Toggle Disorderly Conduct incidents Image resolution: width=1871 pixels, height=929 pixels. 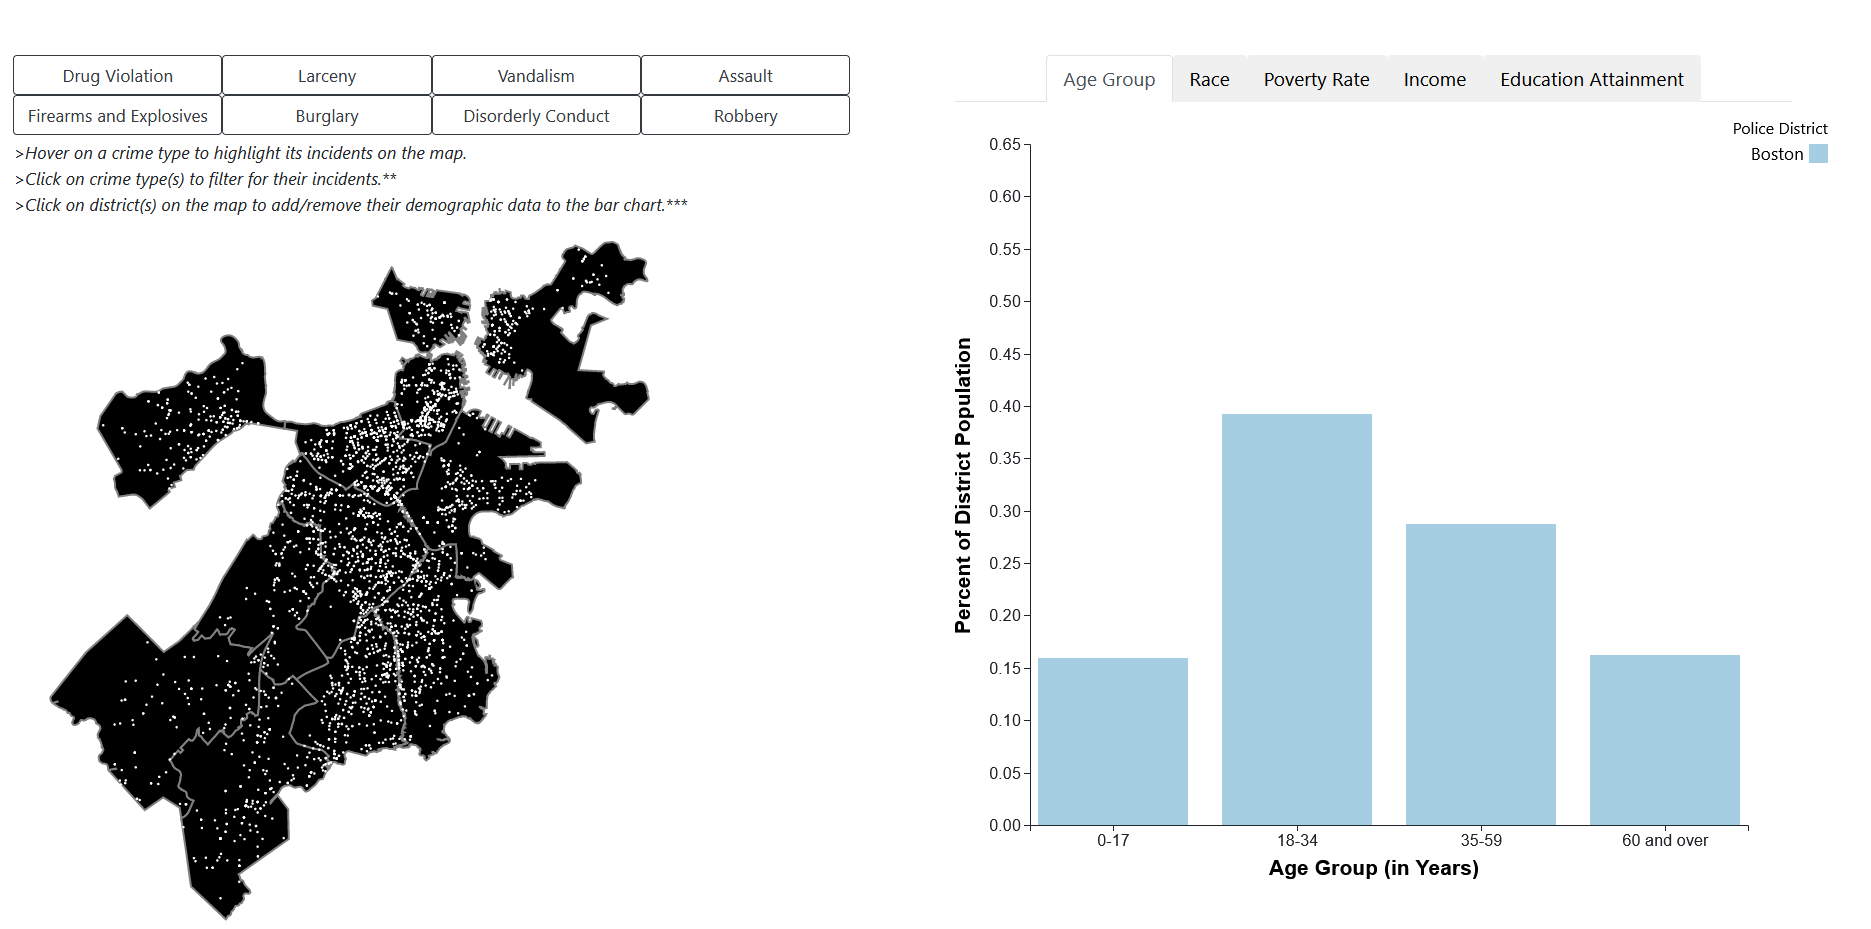tap(536, 115)
